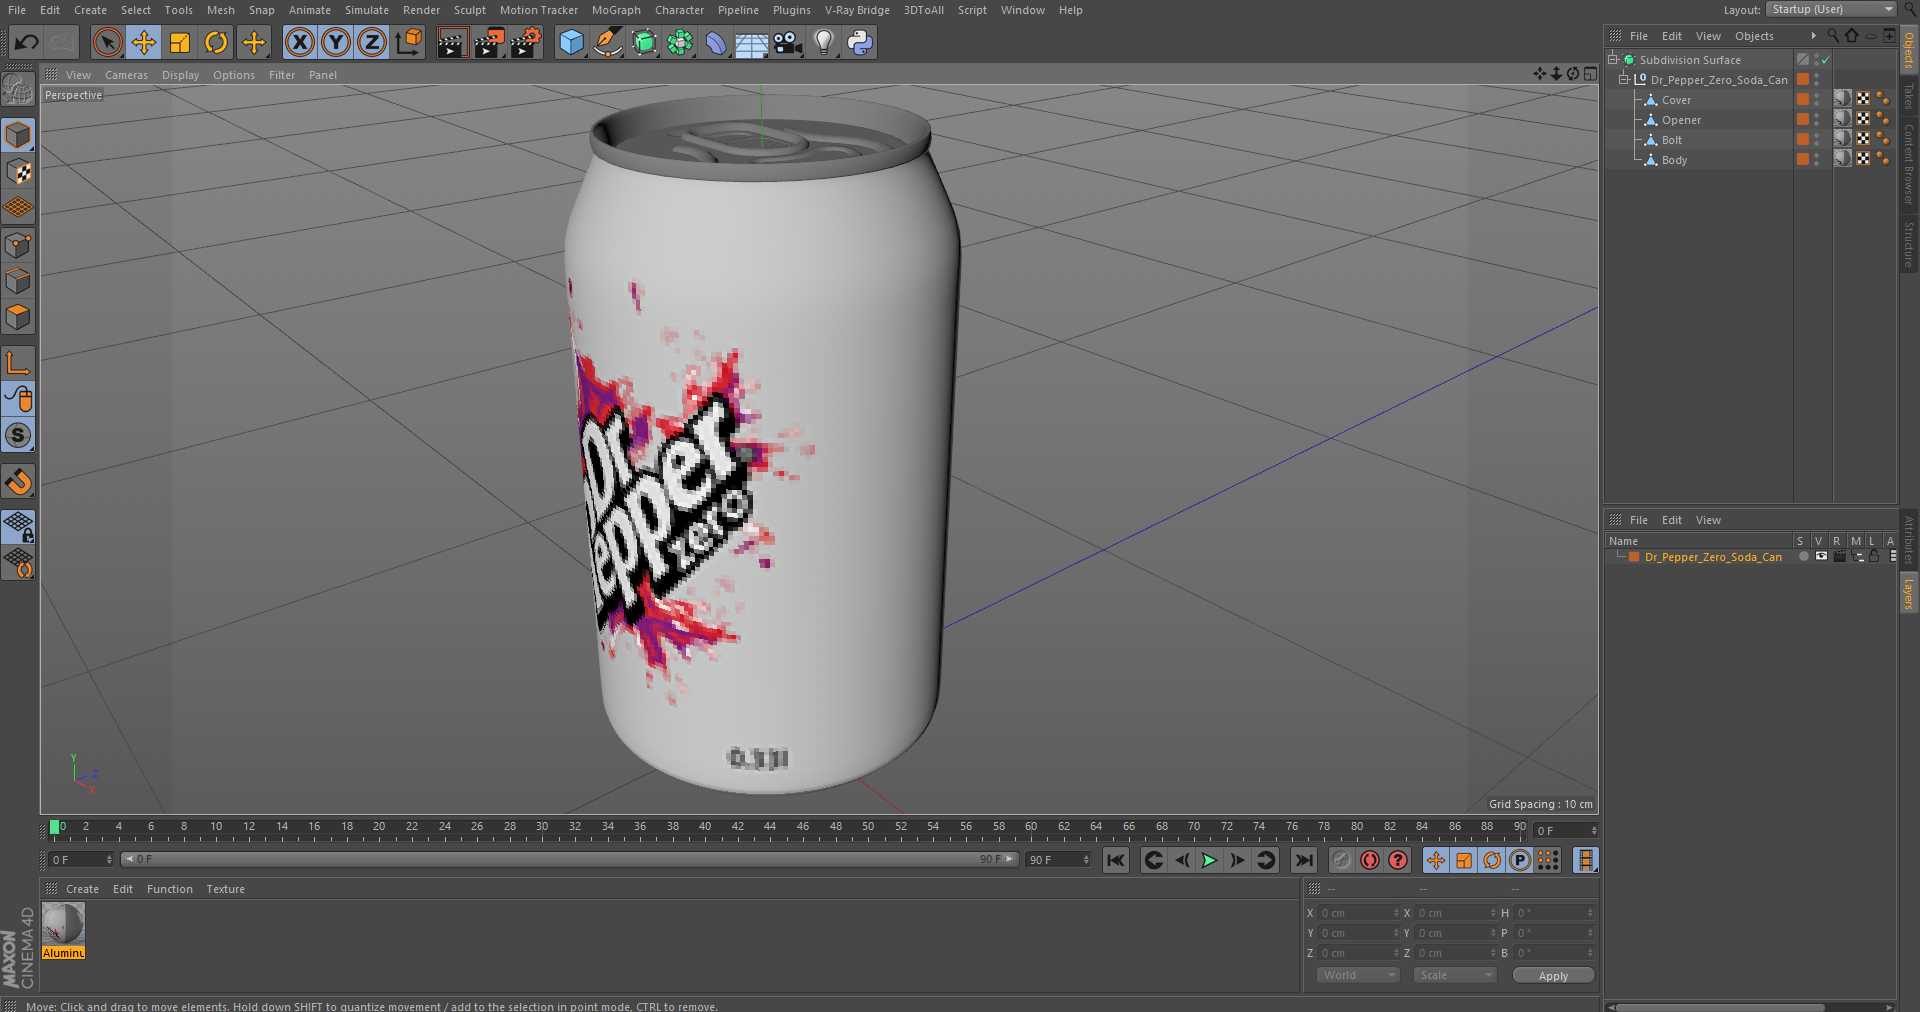Render the active view
Screen dimensions: 1920x1012
click(x=452, y=42)
